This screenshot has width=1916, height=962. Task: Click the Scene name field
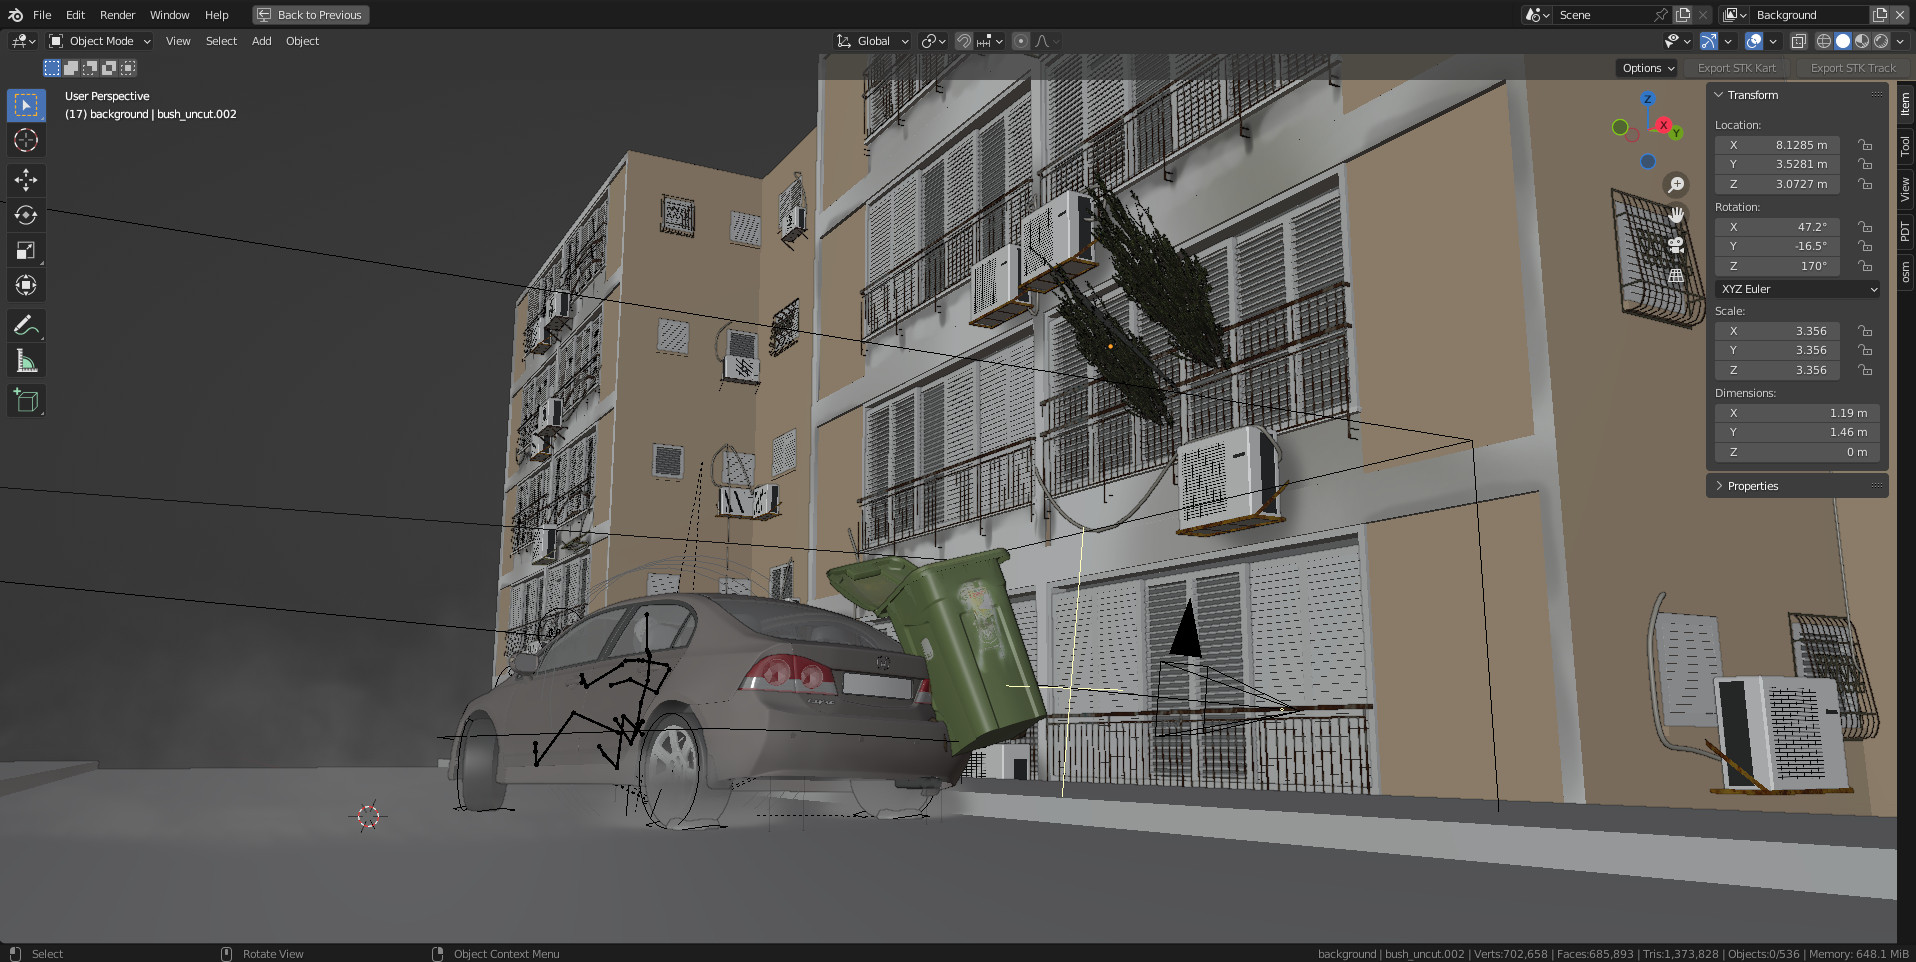(x=1601, y=15)
